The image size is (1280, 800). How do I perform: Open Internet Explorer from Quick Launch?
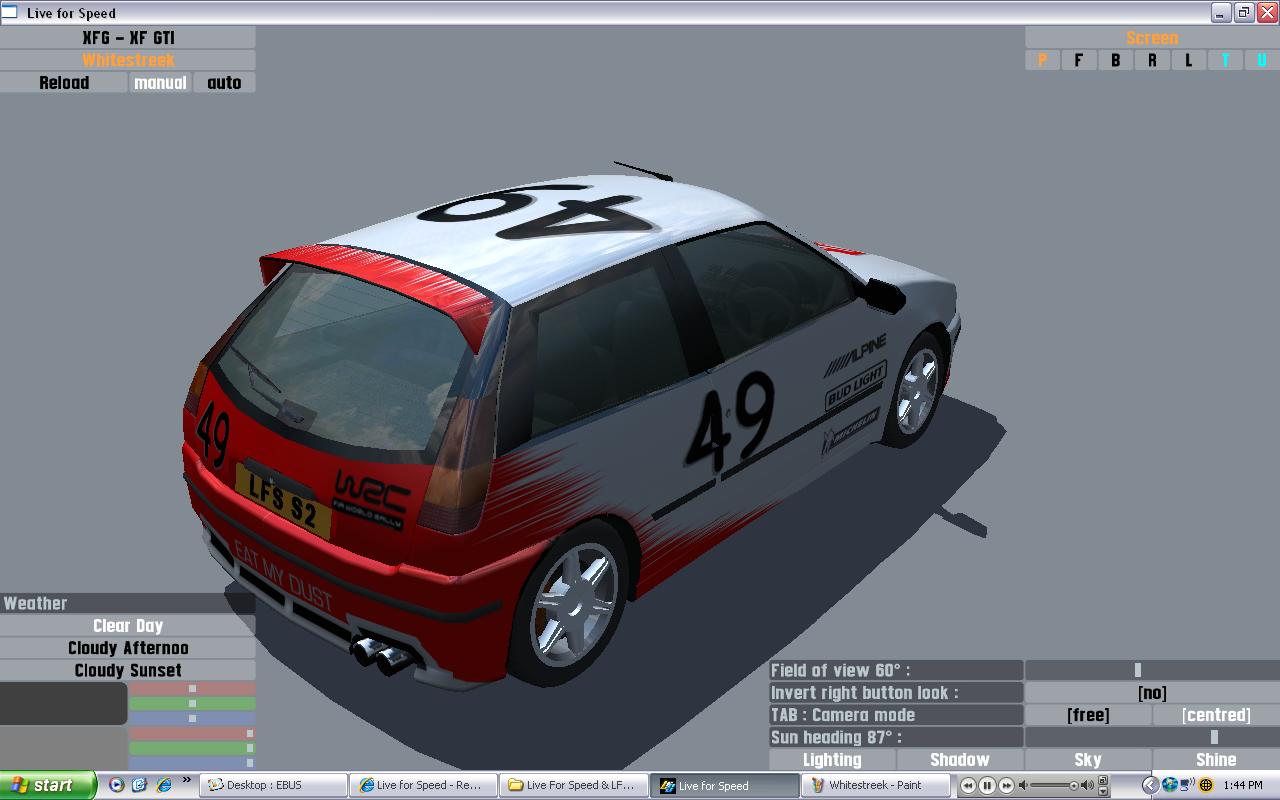163,785
